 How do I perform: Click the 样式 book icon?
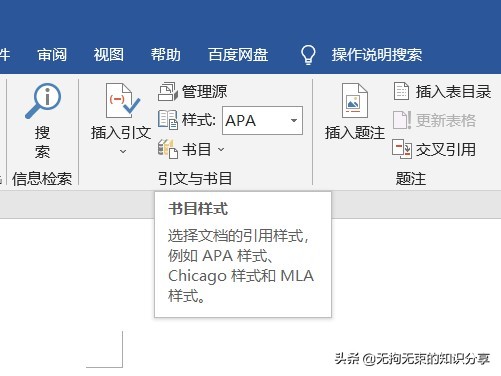168,120
